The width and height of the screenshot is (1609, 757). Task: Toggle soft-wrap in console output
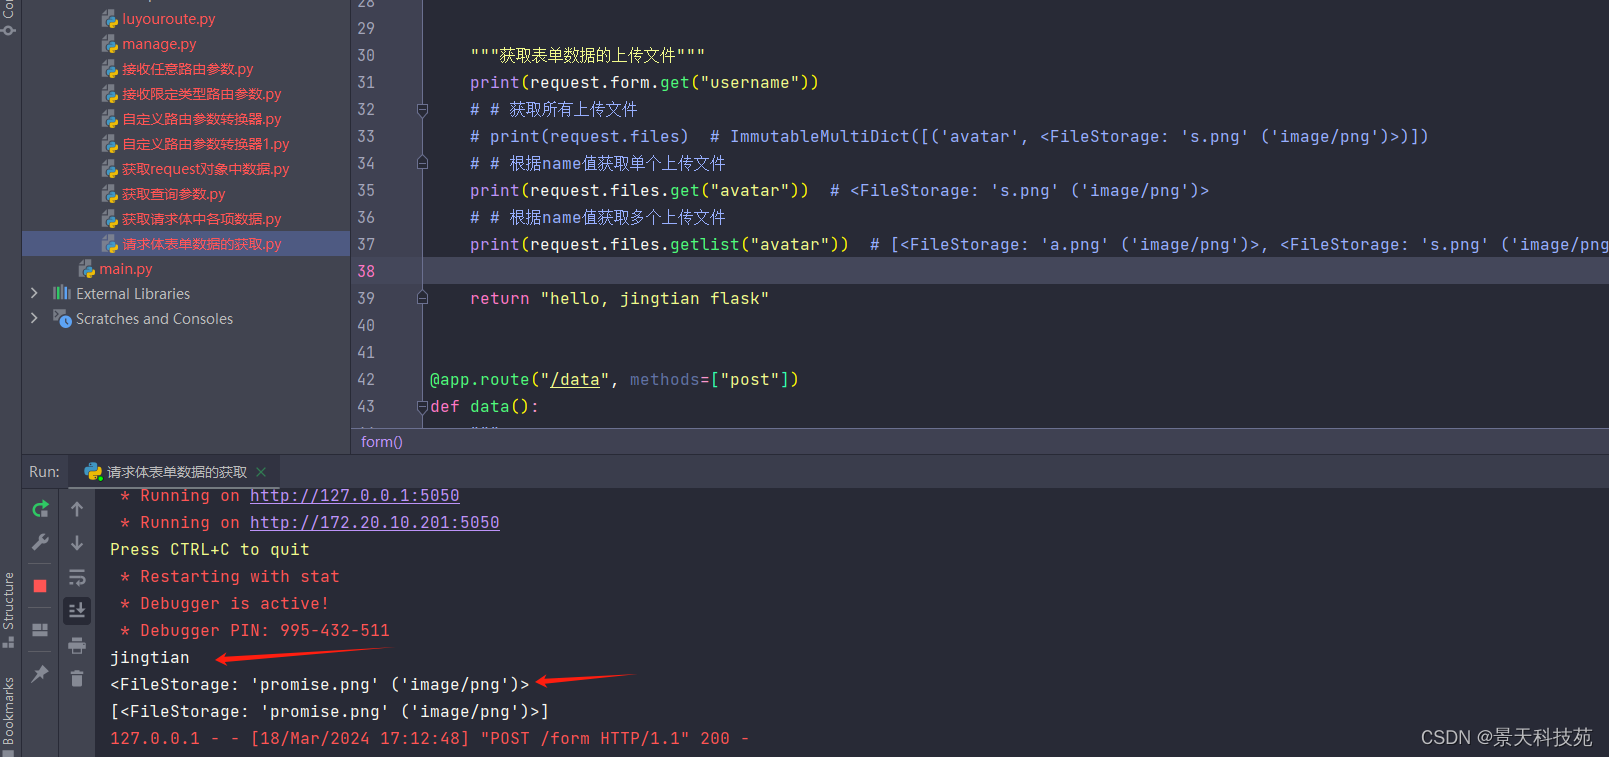[77, 577]
